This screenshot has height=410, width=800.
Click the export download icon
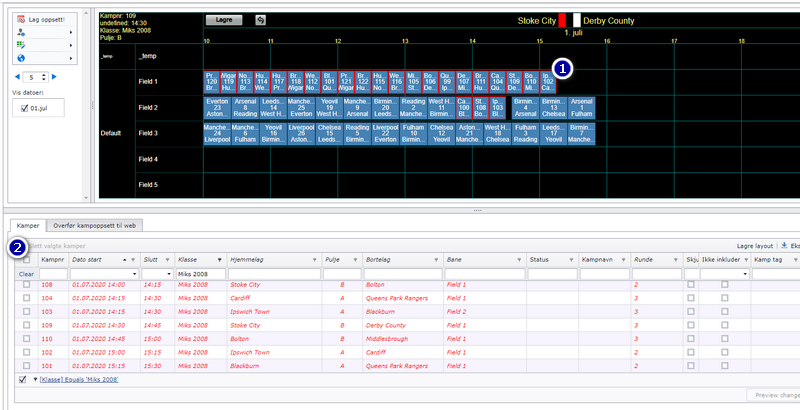[x=784, y=245]
